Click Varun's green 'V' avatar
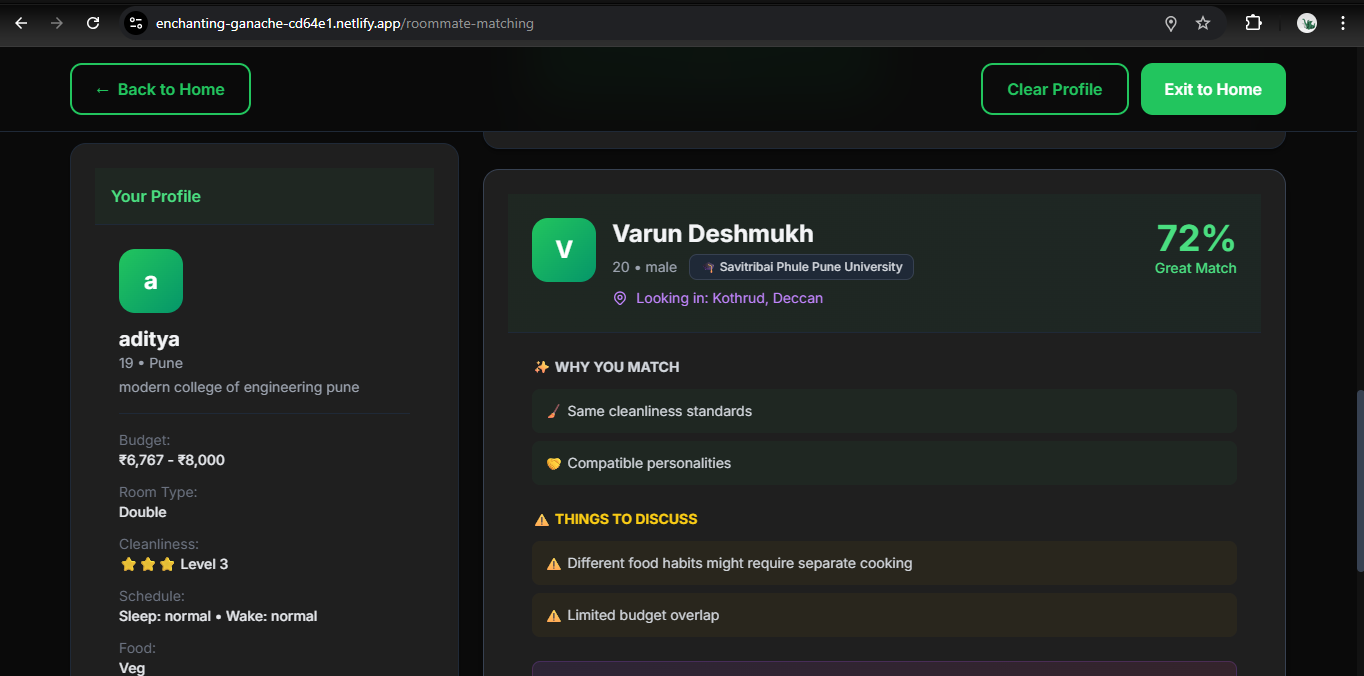 coord(564,250)
